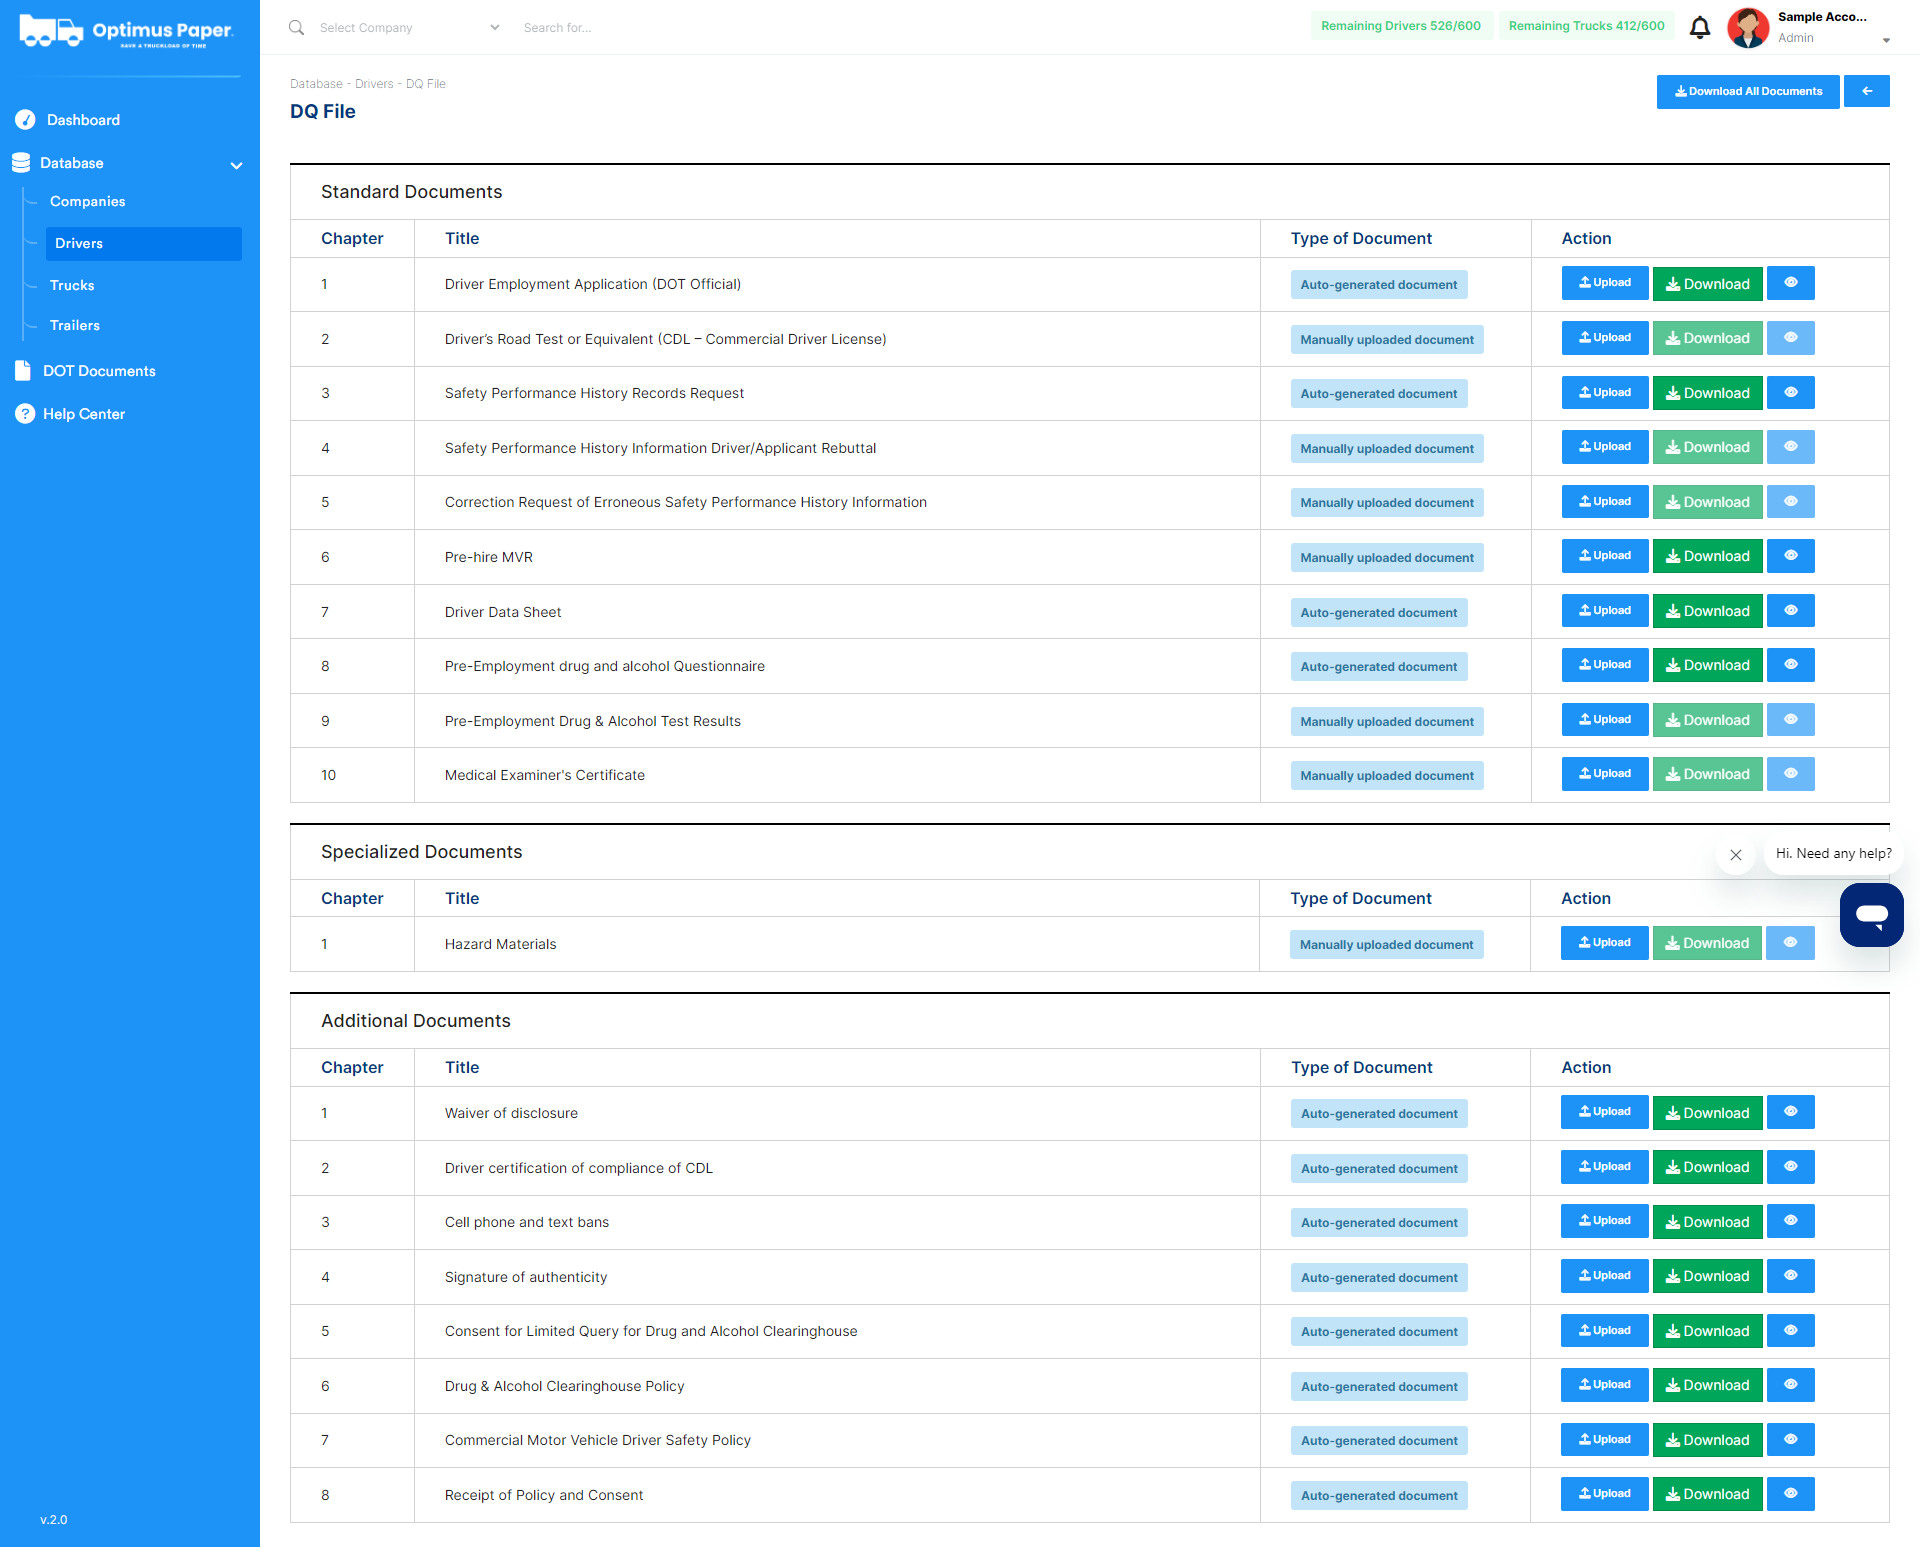View Receipt of Policy and Consent

(x=1790, y=1494)
